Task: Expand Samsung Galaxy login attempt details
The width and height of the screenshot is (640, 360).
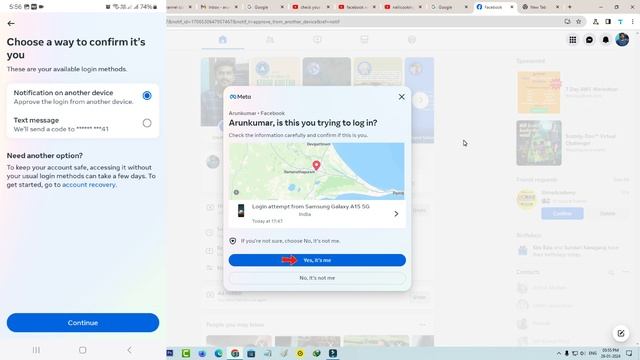Action: pyautogui.click(x=396, y=214)
